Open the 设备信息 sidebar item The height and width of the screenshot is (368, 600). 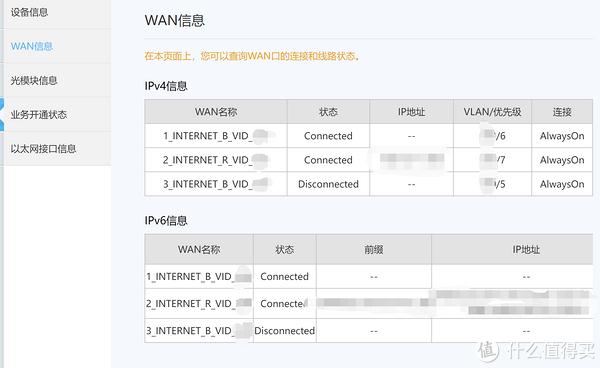pyautogui.click(x=29, y=12)
